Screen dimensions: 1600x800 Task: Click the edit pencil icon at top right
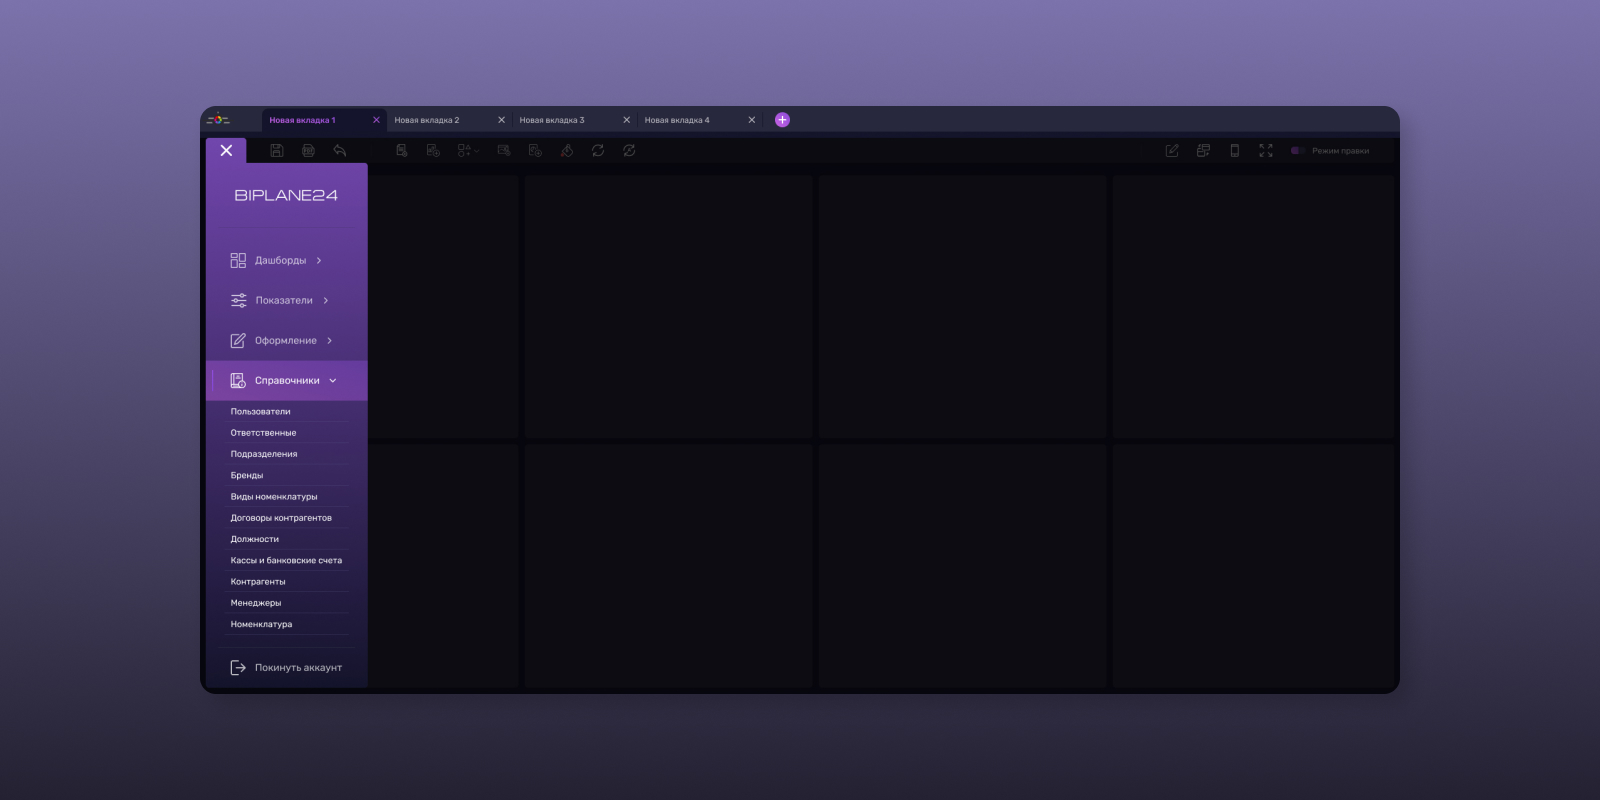(1172, 150)
